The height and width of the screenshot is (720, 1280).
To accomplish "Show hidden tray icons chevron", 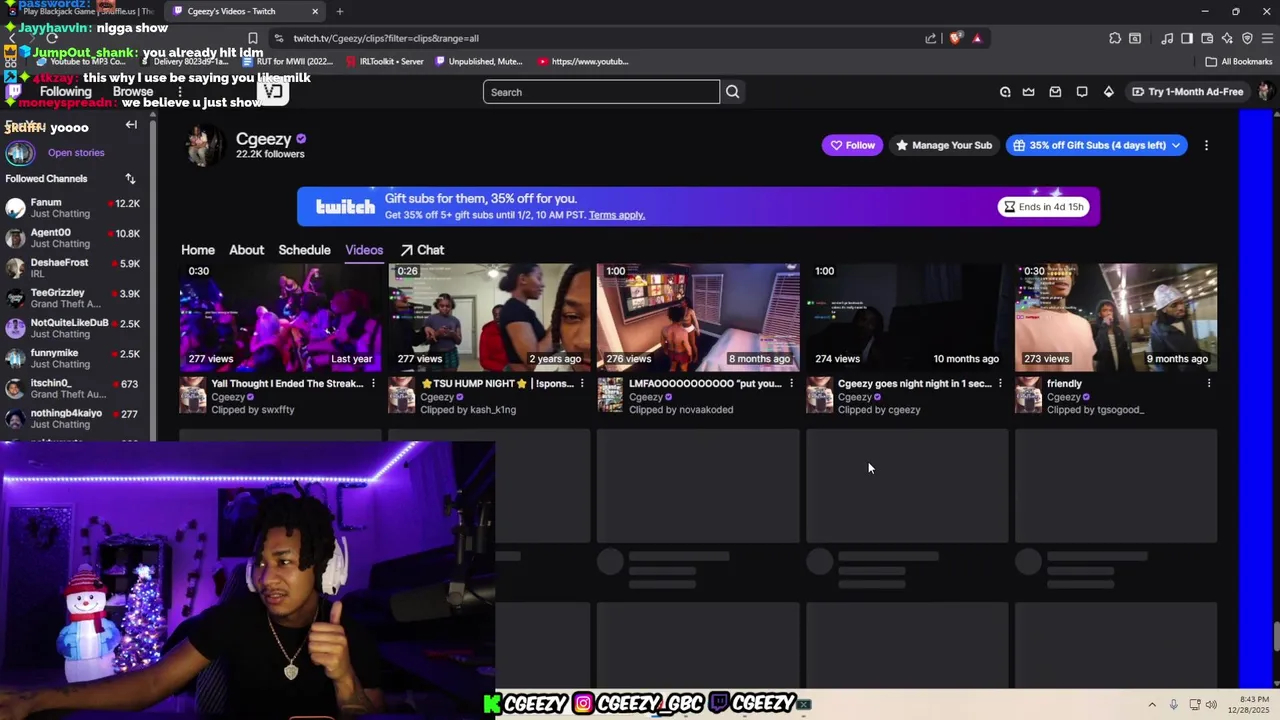I will [1152, 705].
